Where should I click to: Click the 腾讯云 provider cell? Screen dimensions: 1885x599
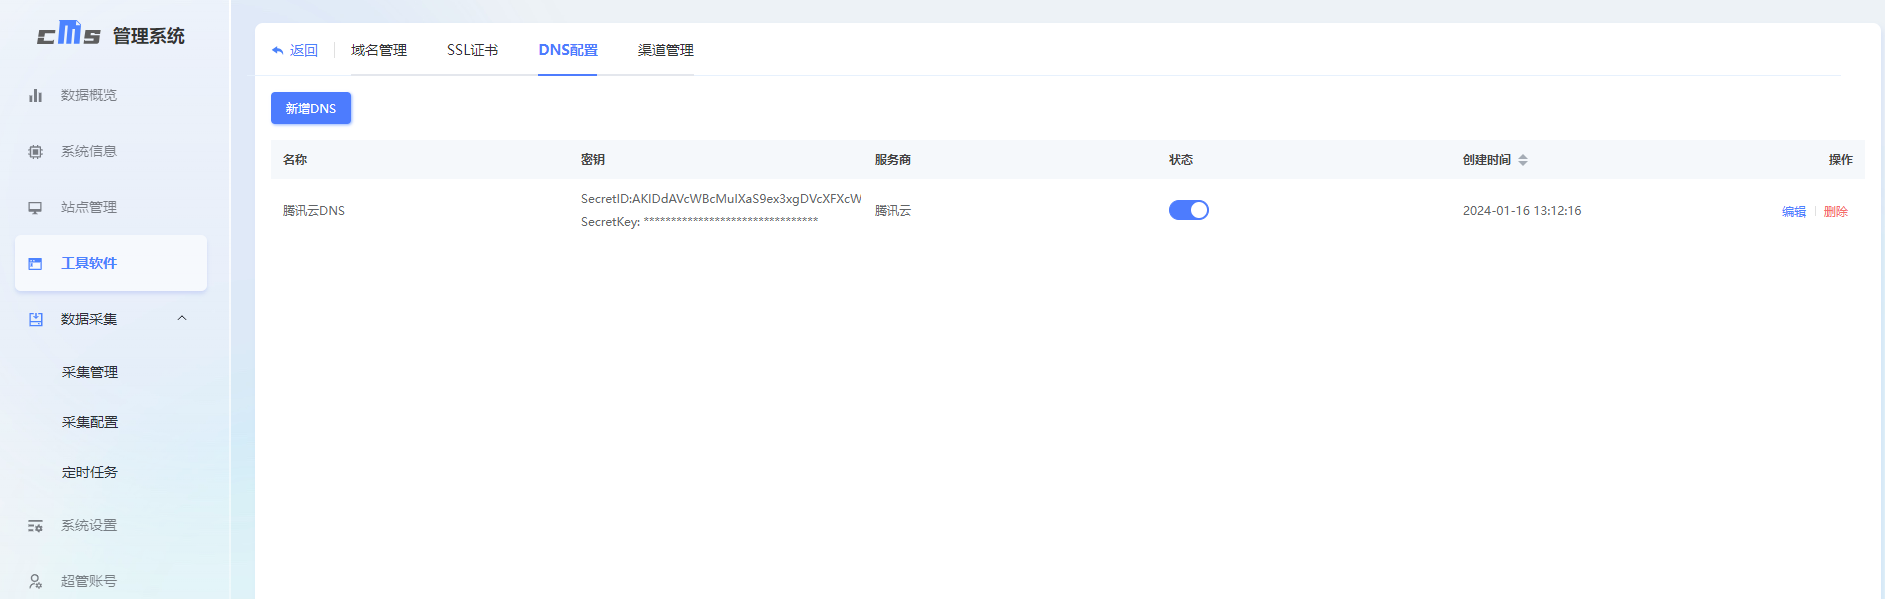point(893,211)
